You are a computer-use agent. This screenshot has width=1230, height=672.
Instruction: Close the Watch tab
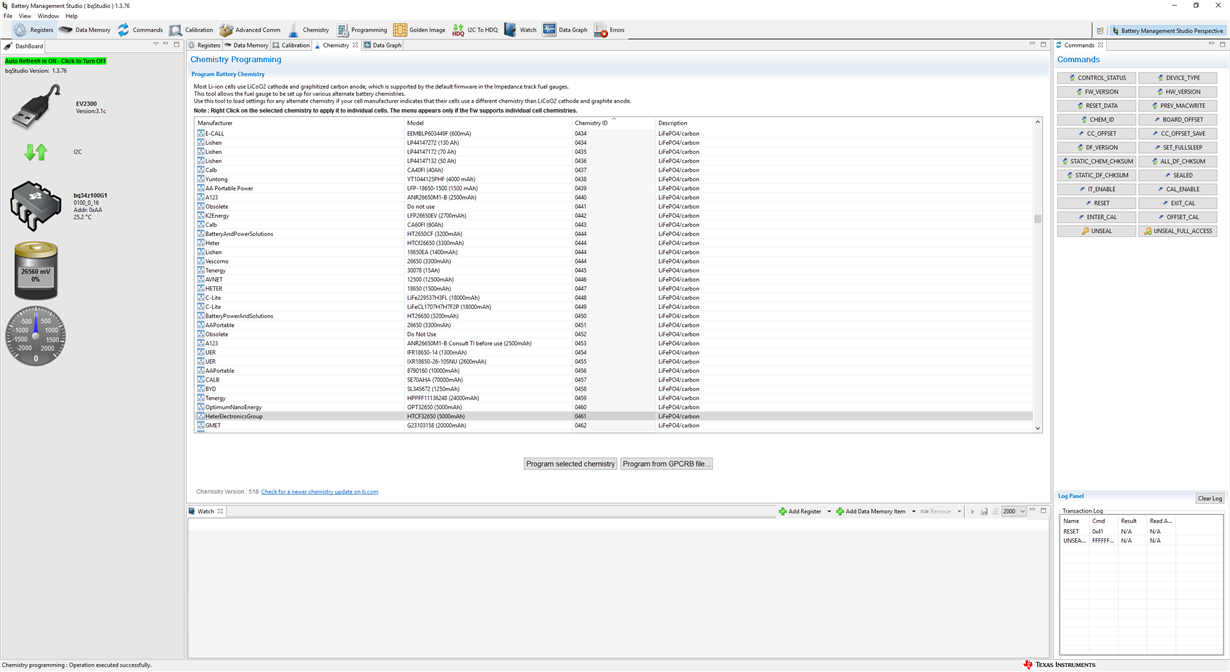click(220, 511)
